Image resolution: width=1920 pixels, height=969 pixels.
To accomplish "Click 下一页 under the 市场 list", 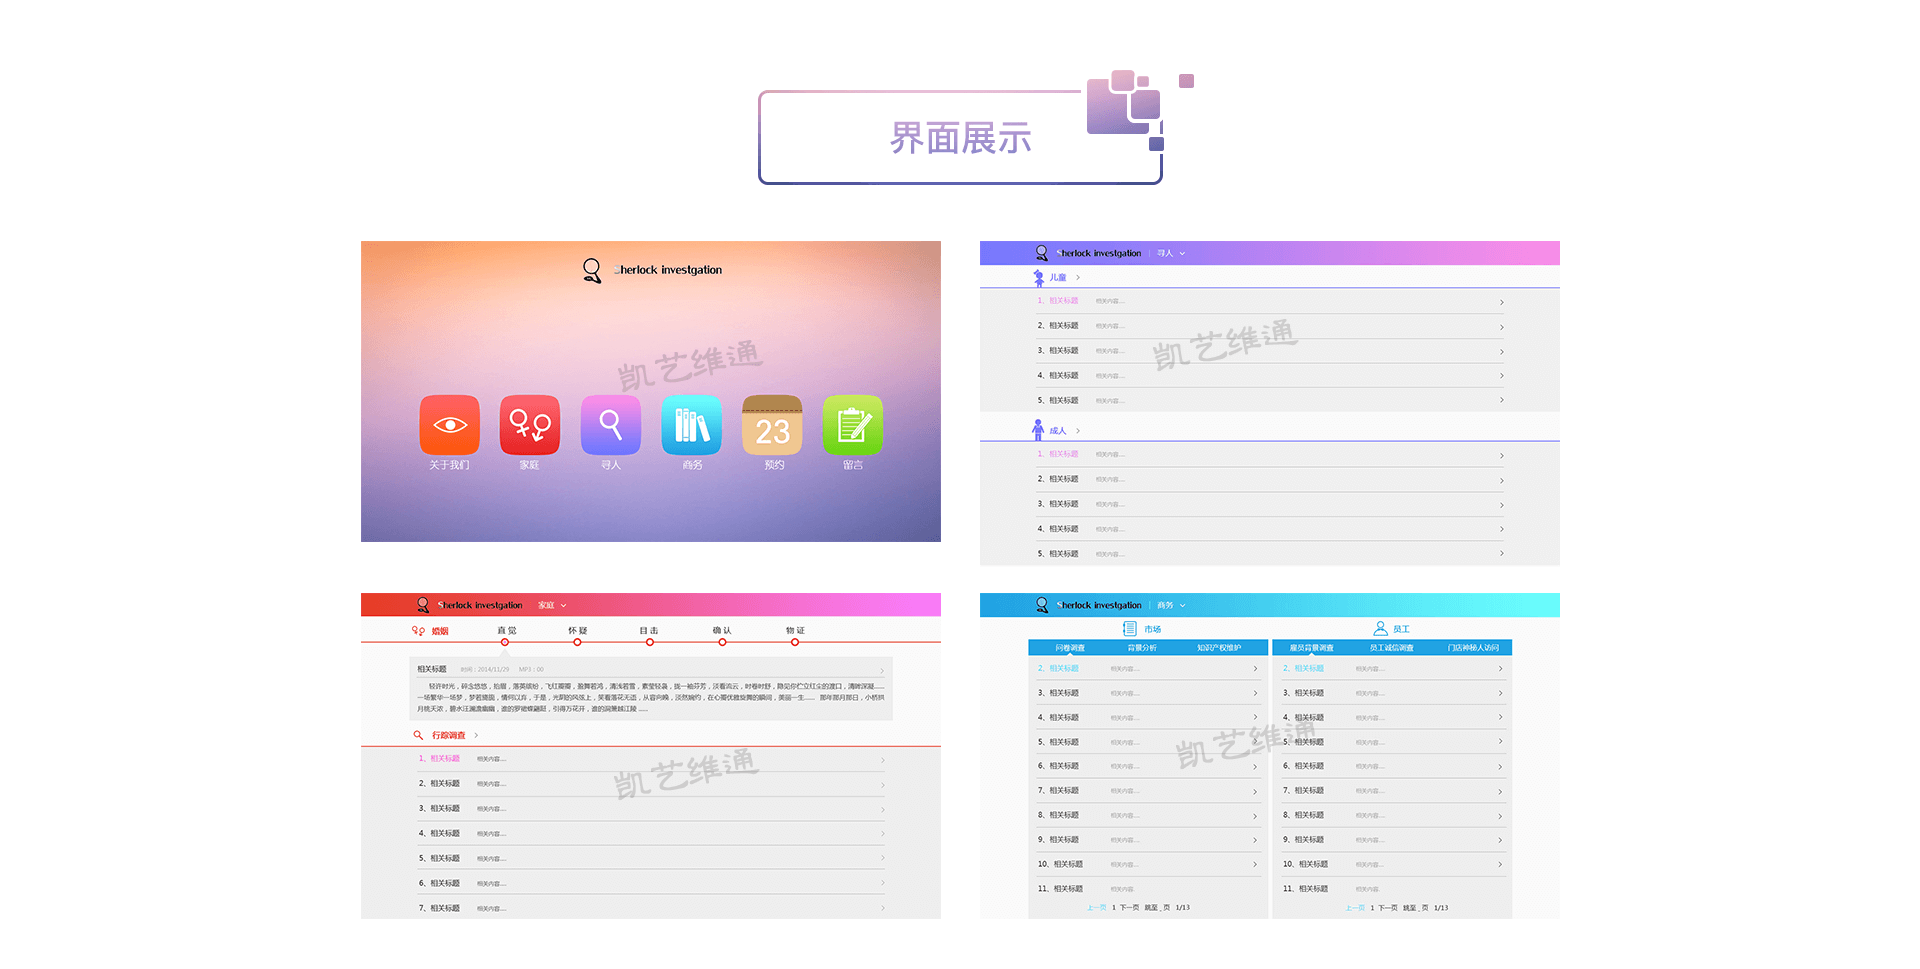I will pos(1129,908).
